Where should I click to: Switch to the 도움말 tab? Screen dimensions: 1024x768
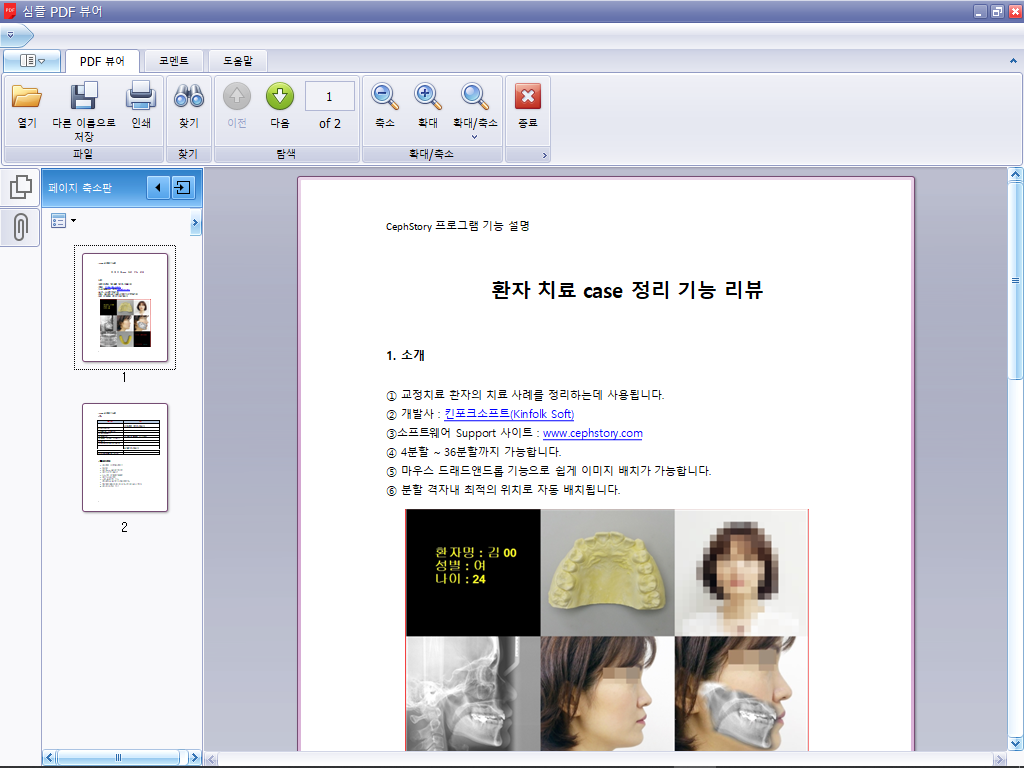pos(238,61)
